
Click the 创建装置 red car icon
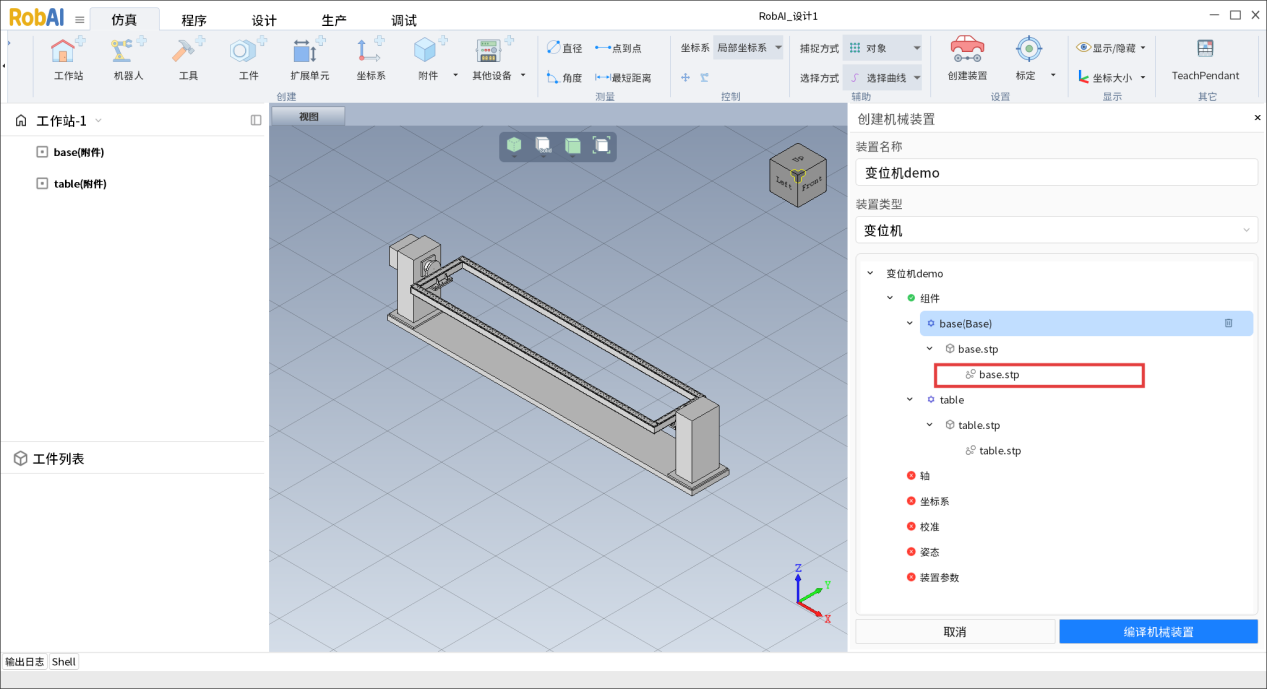(967, 50)
